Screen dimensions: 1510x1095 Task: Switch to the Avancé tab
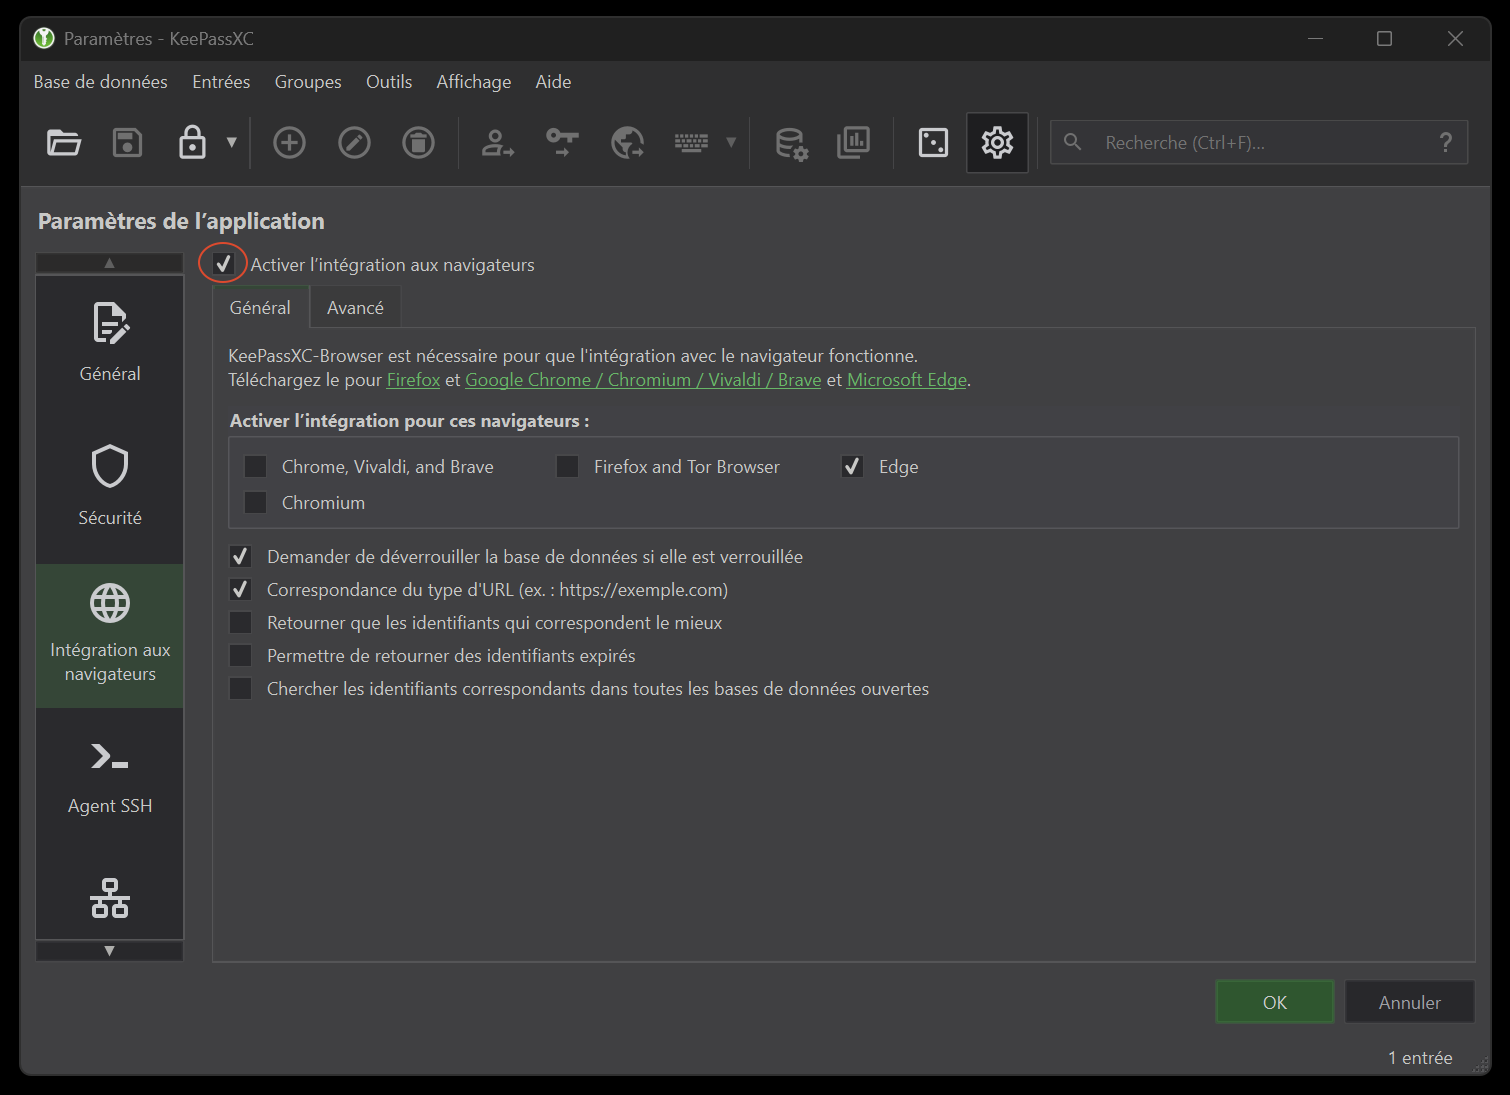coord(355,308)
